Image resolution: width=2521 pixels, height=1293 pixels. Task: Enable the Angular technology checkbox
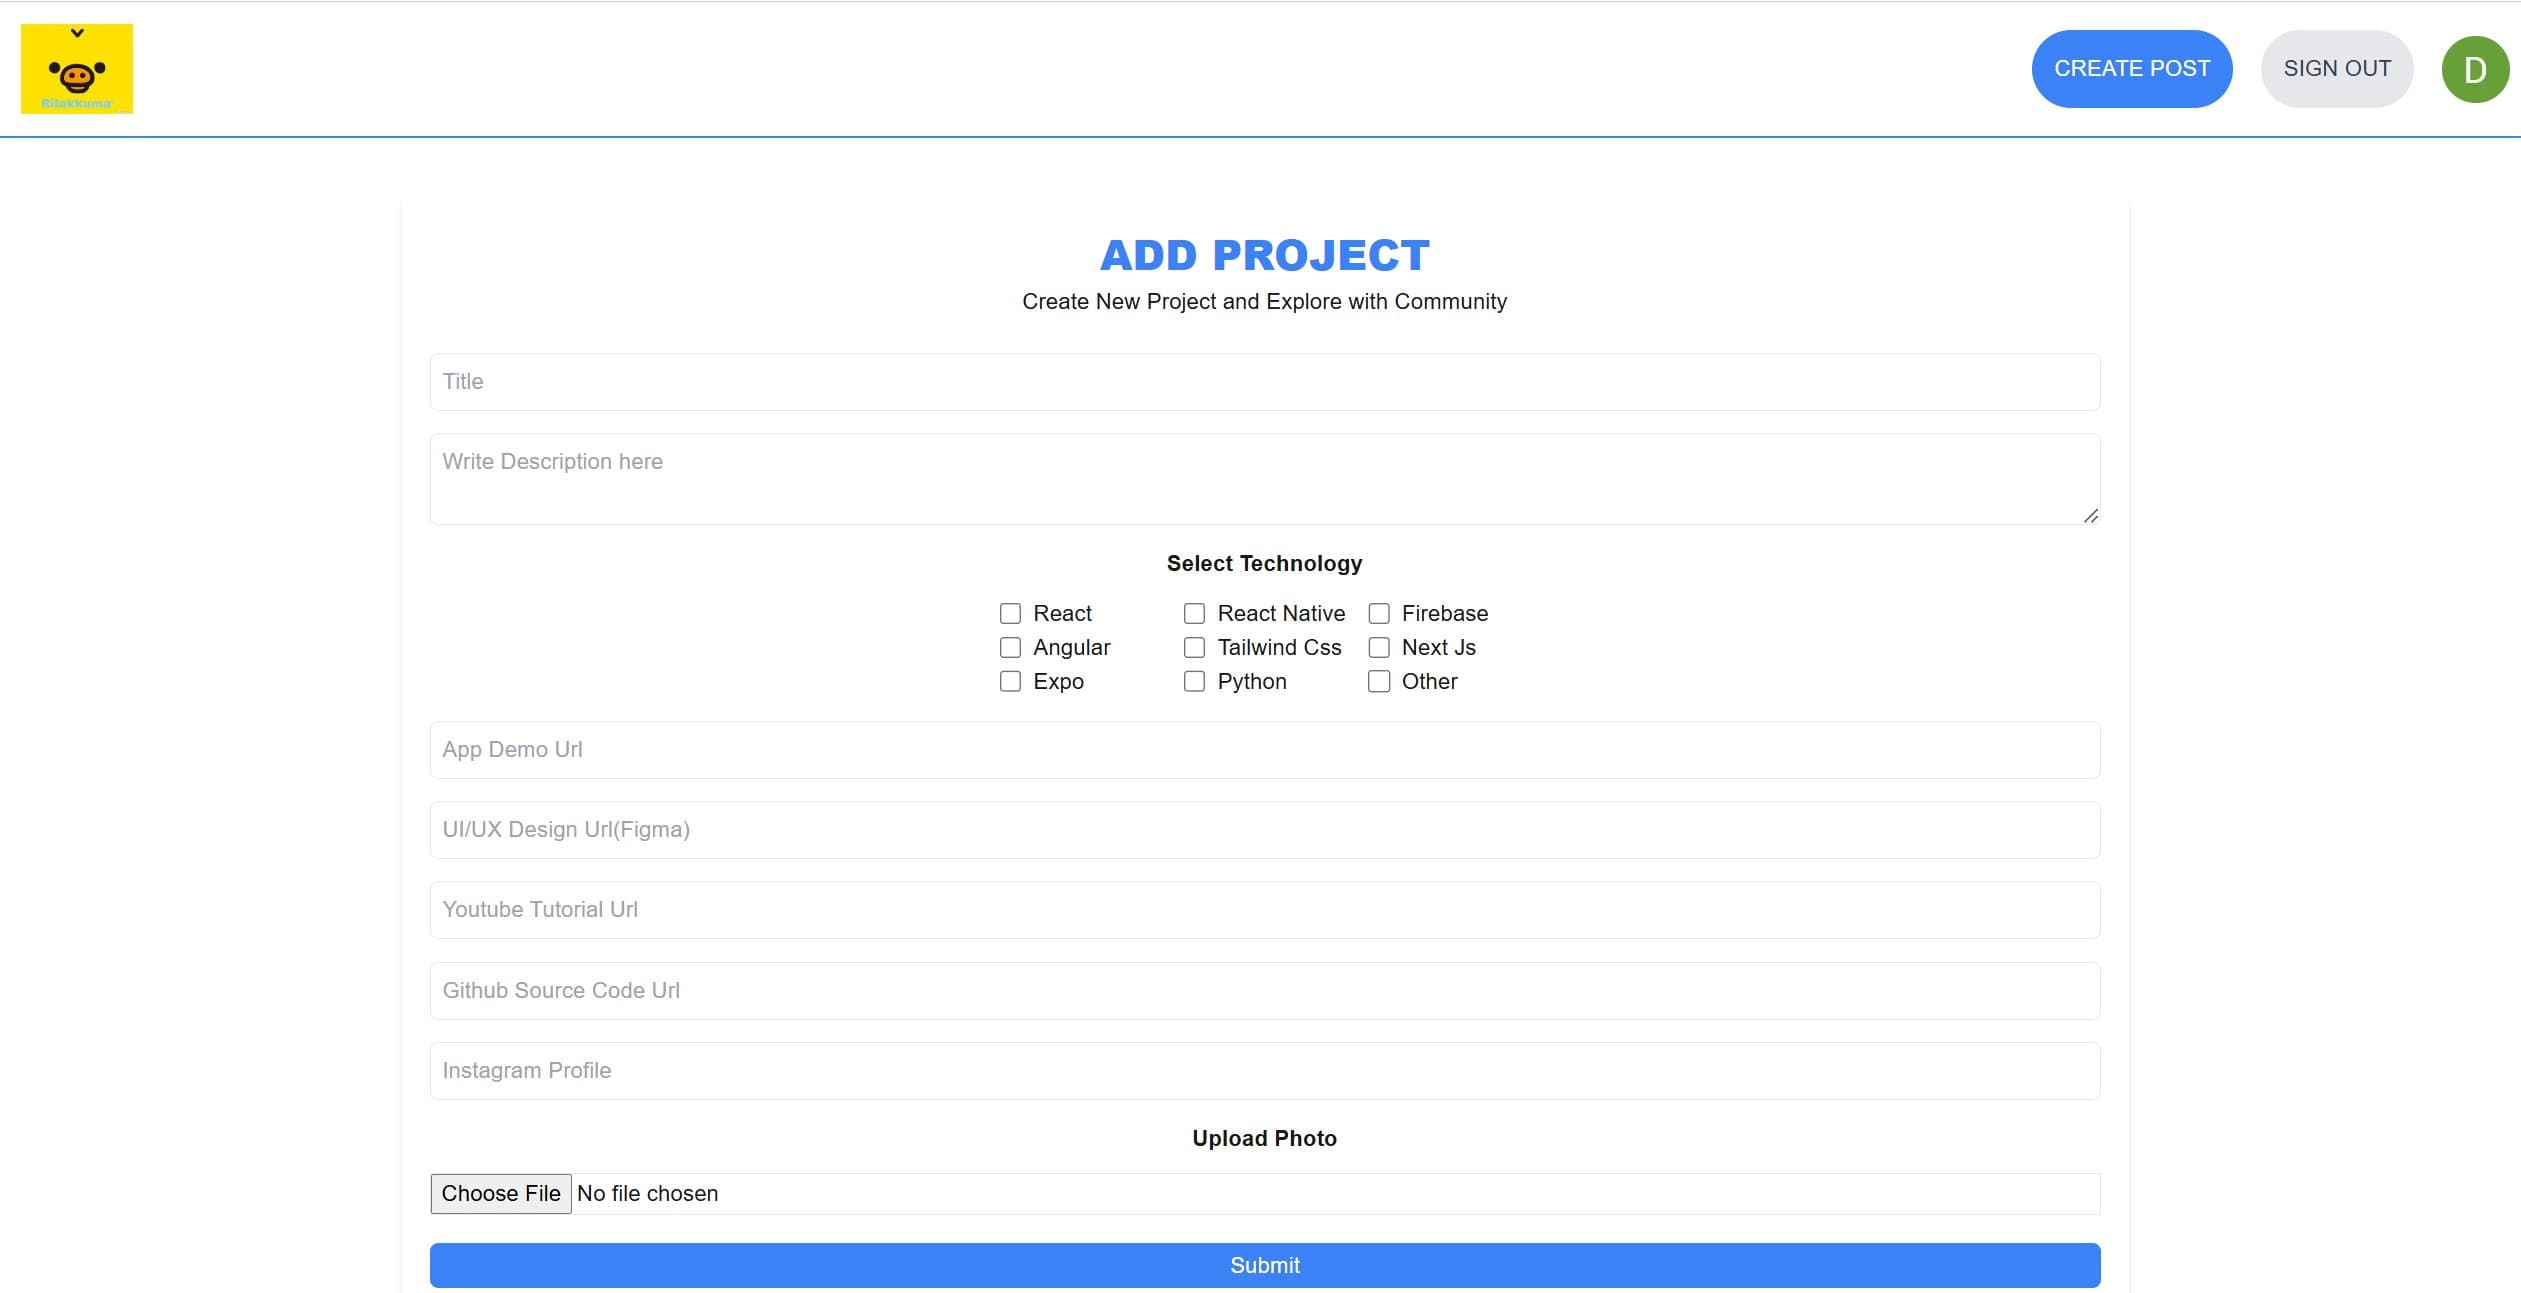pos(1010,647)
